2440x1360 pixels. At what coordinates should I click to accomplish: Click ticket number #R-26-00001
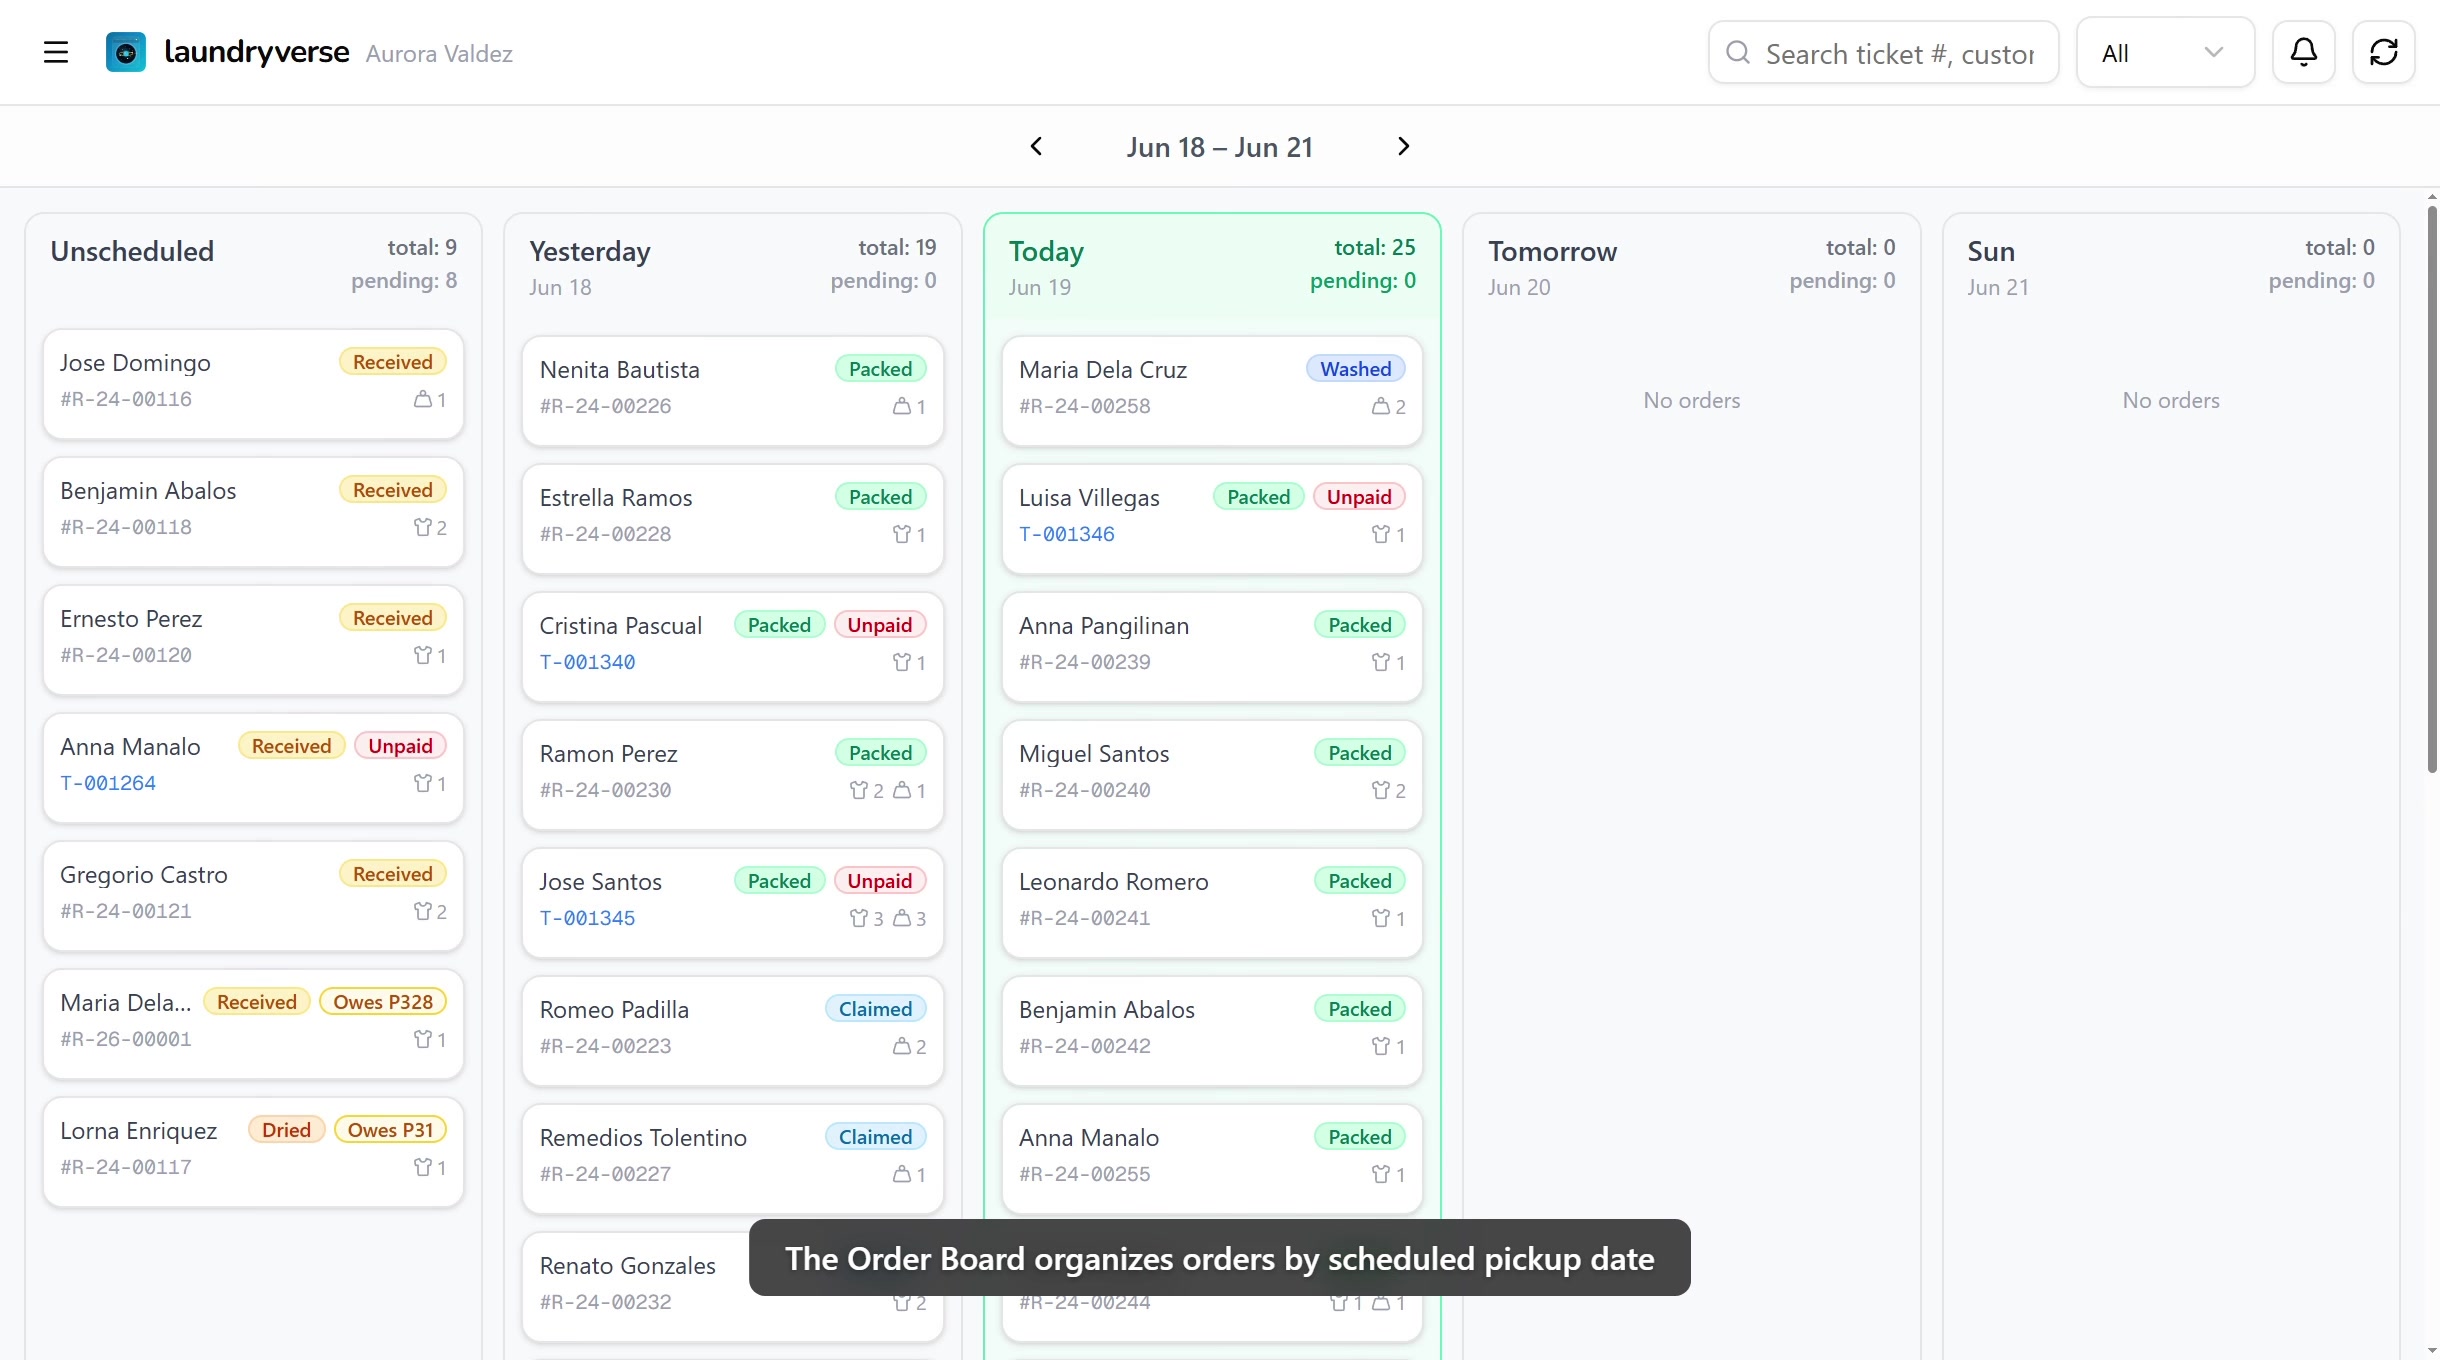pyautogui.click(x=126, y=1039)
